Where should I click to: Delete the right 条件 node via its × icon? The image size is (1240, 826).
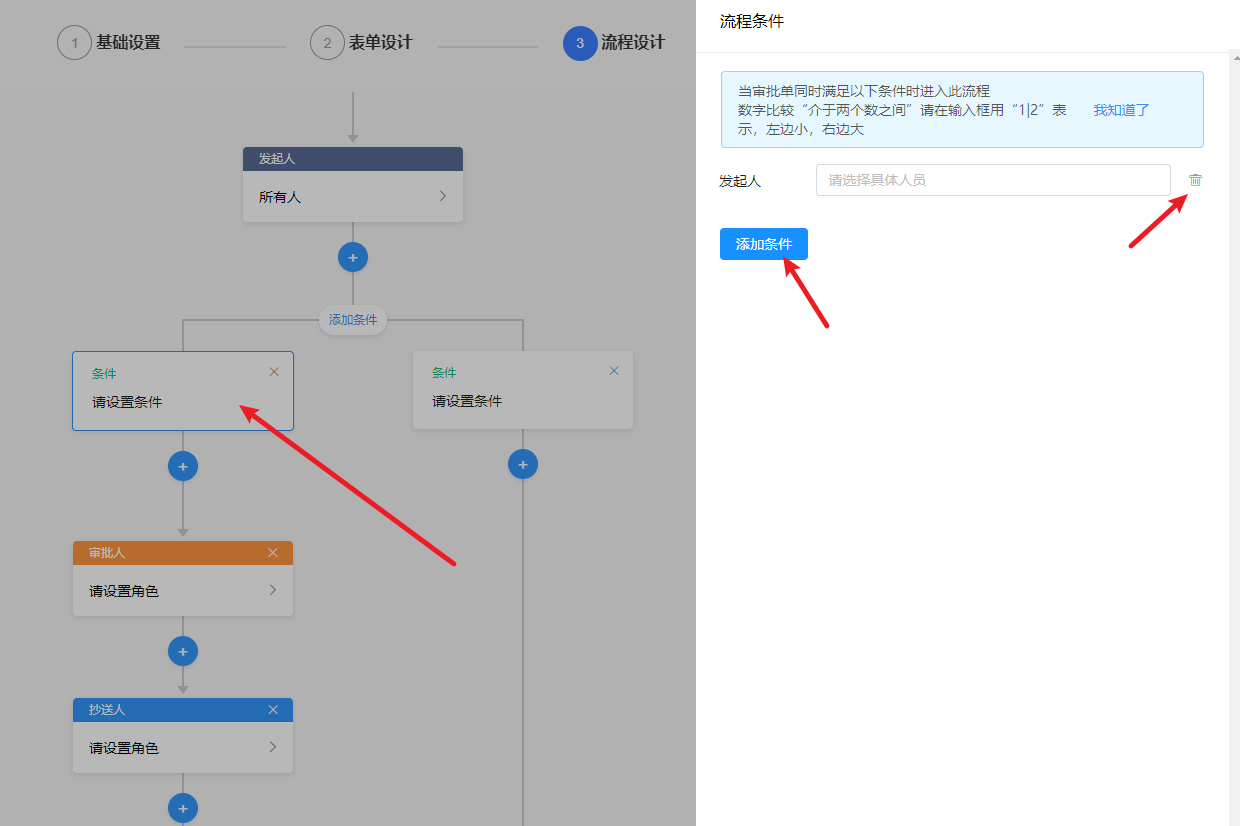[613, 370]
